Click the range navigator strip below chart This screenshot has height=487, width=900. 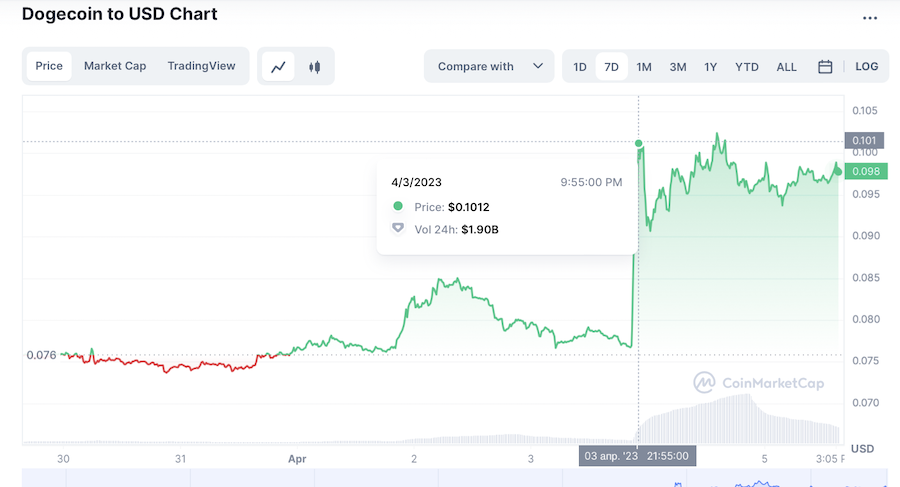(455, 478)
